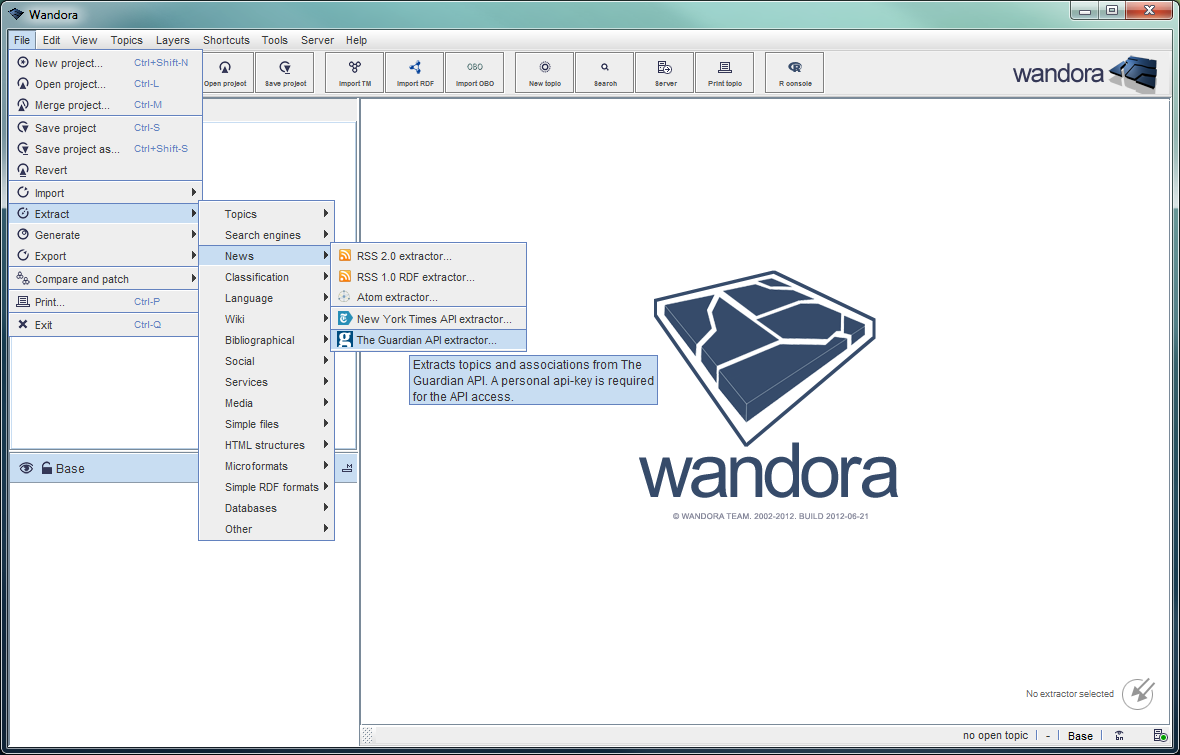Image resolution: width=1180 pixels, height=755 pixels.
Task: Click the Import TM toolbar icon
Action: pyautogui.click(x=354, y=72)
